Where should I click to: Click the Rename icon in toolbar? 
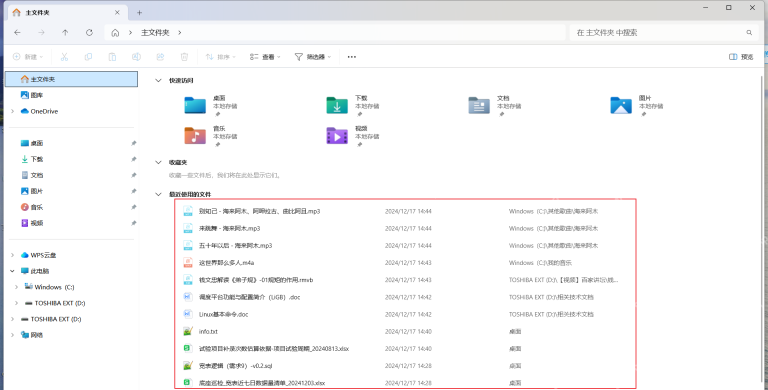pos(136,57)
